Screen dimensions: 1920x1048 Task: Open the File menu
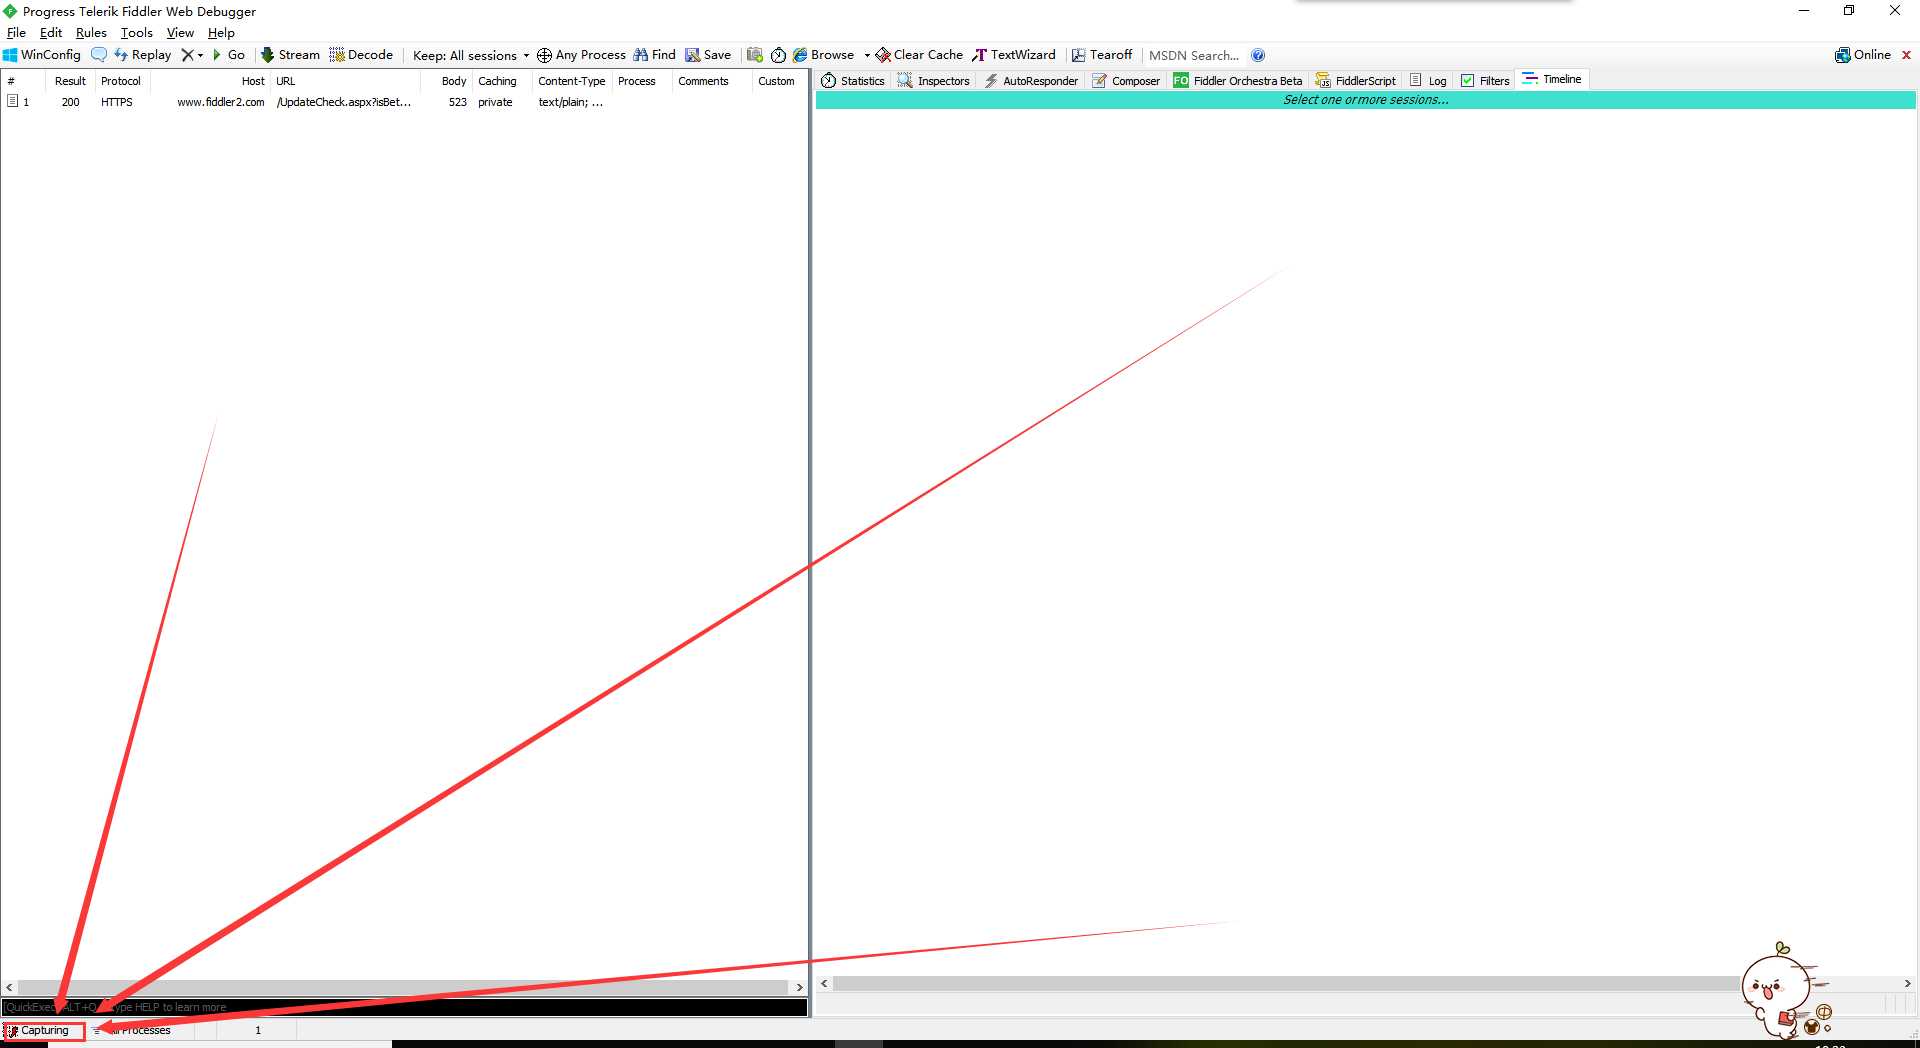click(16, 33)
